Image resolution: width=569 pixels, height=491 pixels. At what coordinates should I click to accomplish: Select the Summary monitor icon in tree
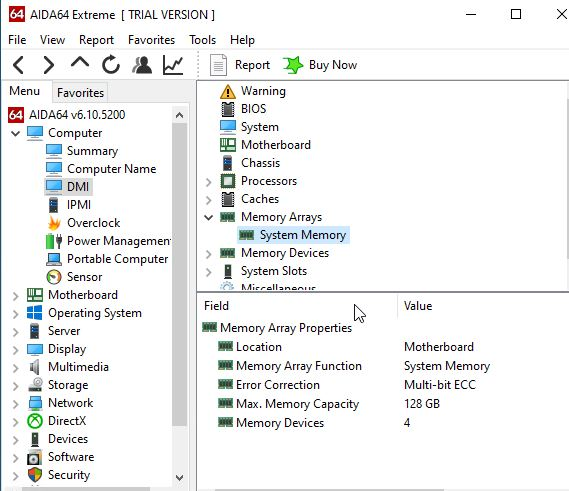[x=54, y=151]
